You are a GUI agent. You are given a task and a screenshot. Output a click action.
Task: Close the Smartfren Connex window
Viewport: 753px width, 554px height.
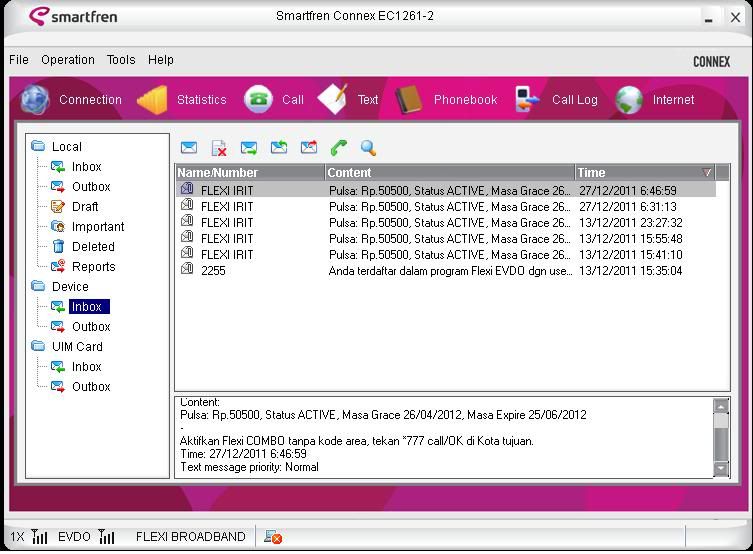[x=735, y=17]
